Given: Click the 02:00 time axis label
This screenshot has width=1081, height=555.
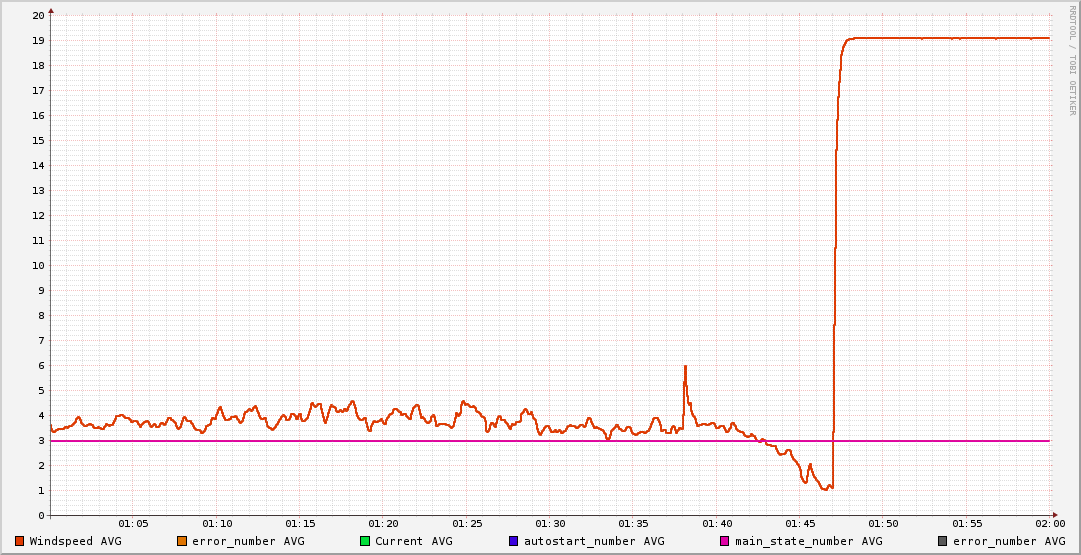Looking at the screenshot, I should [x=1050, y=524].
